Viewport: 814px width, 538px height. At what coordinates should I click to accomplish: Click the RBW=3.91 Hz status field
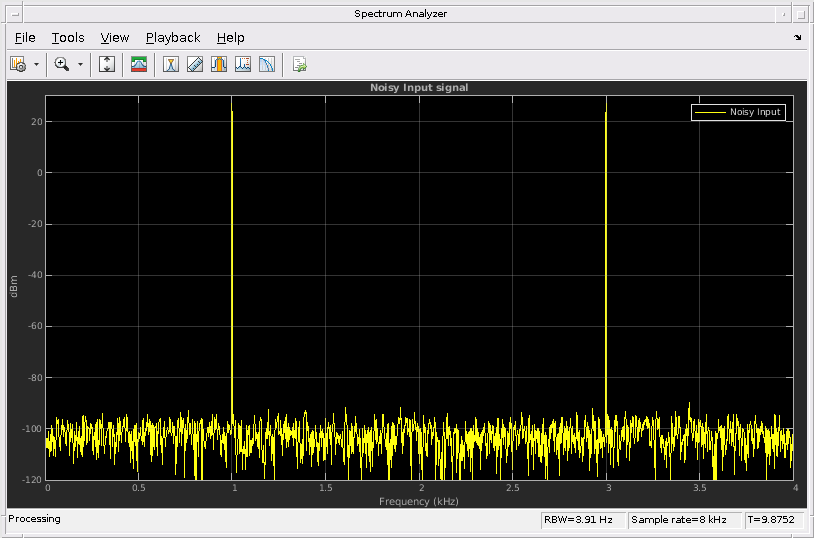click(x=583, y=520)
